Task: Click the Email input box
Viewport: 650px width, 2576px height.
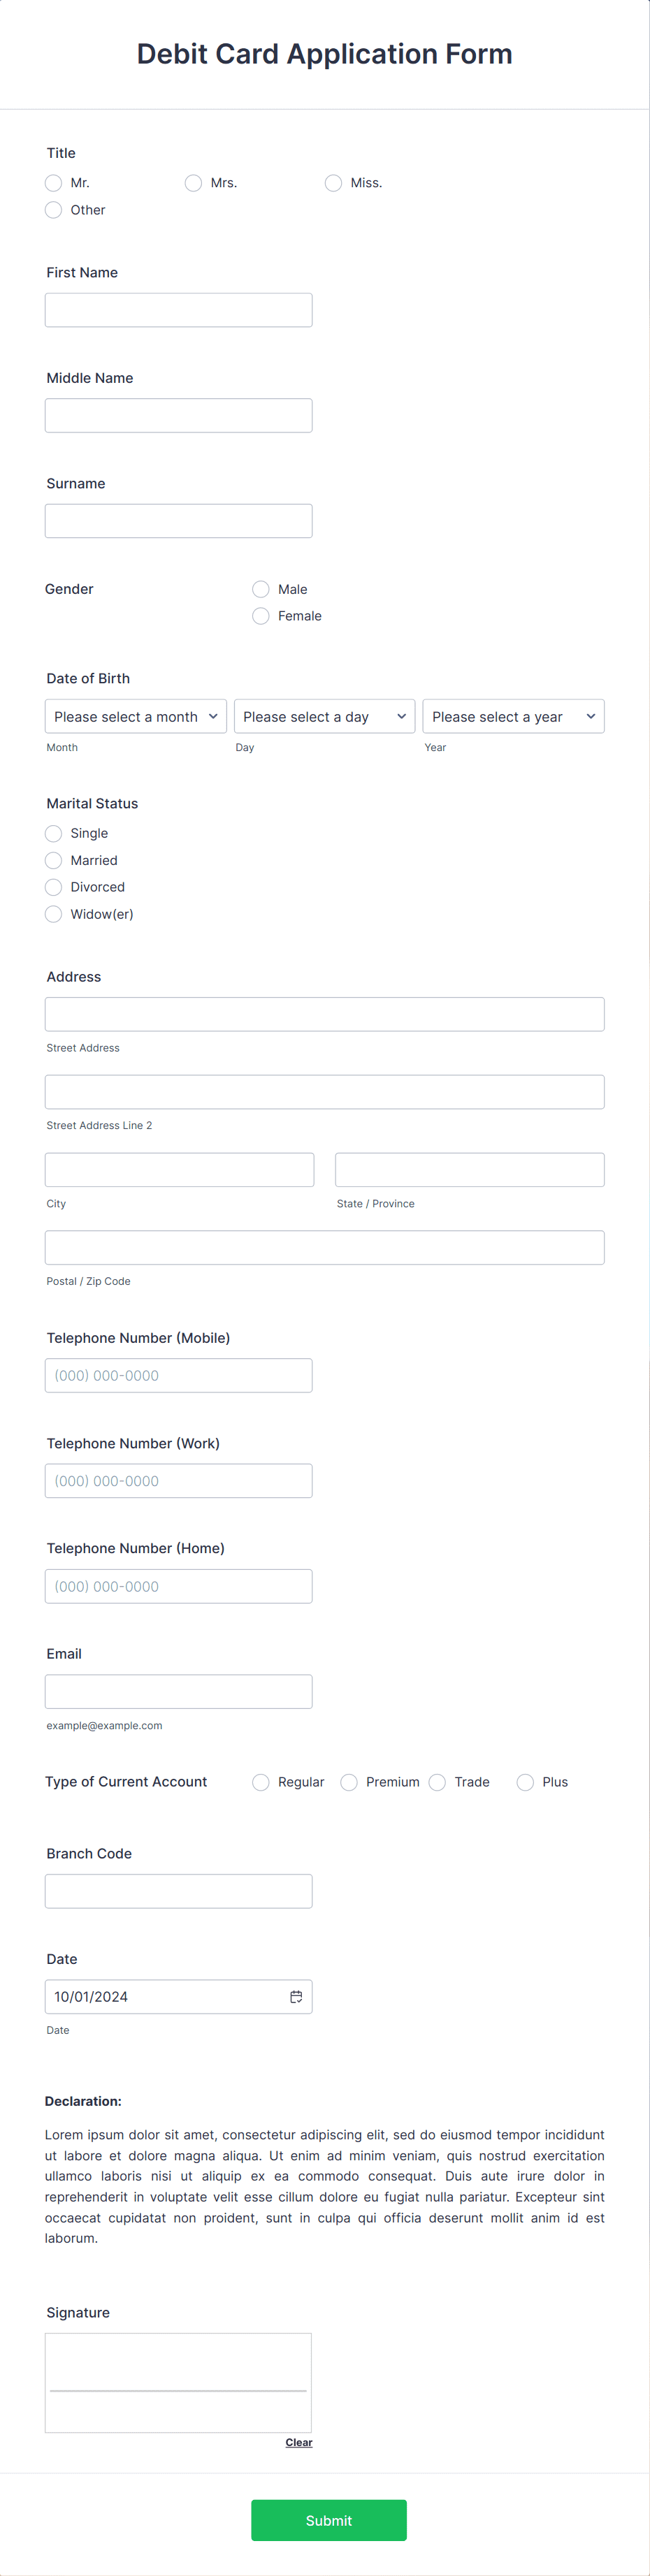Action: coord(178,1691)
